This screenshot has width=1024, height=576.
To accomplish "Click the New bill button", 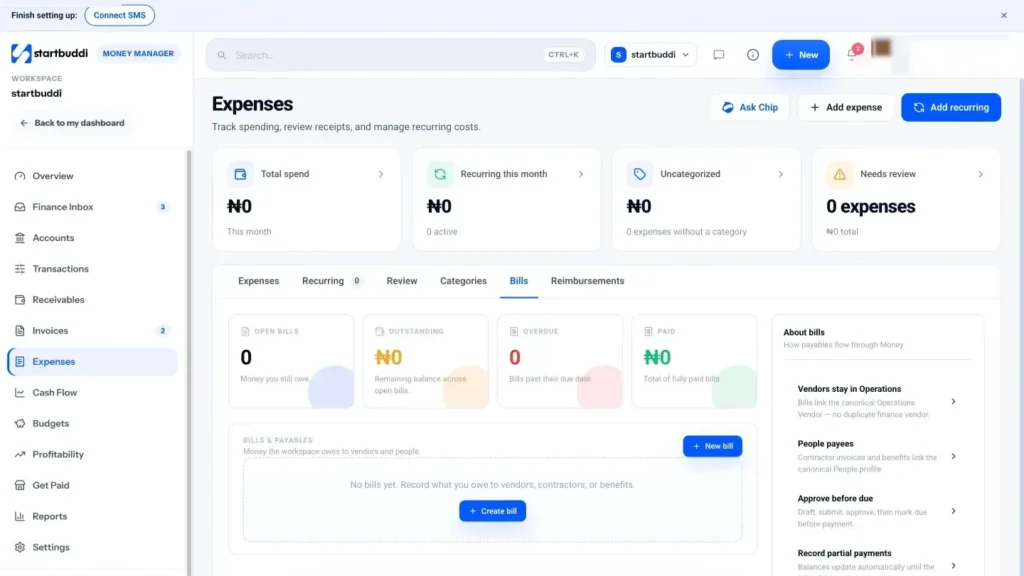I will tap(712, 446).
